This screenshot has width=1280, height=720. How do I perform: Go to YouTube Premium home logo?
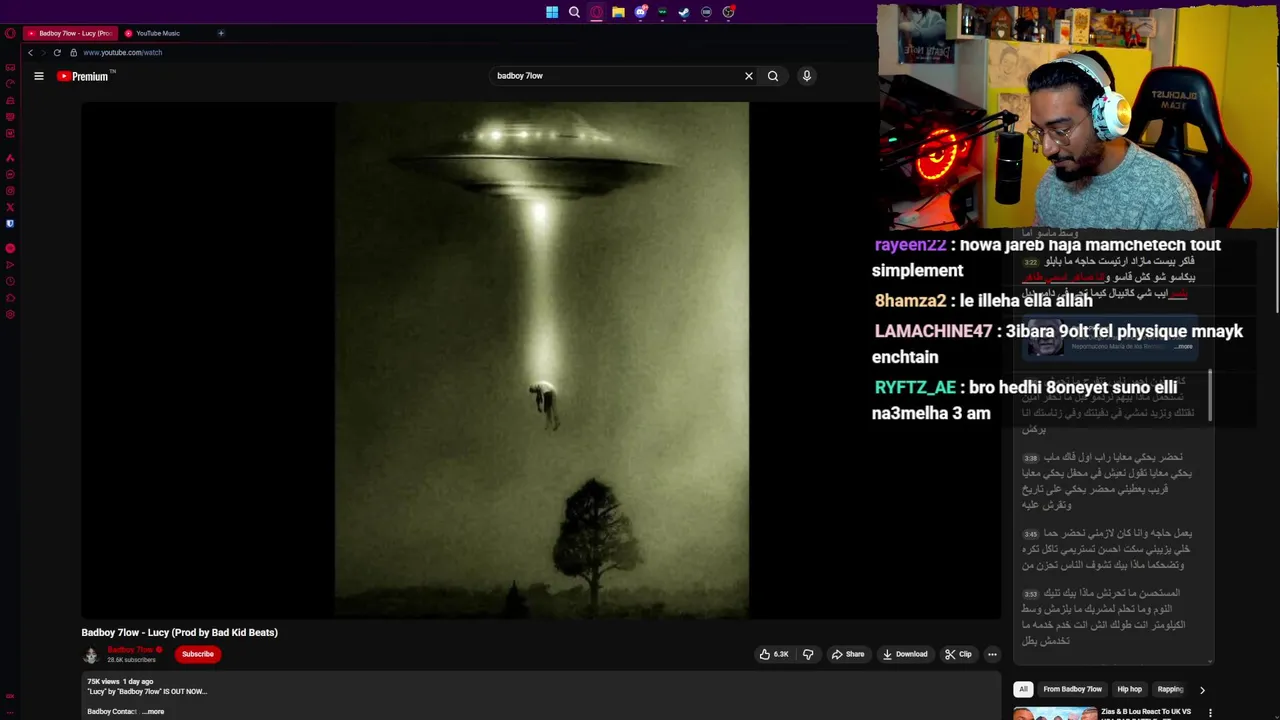click(86, 76)
